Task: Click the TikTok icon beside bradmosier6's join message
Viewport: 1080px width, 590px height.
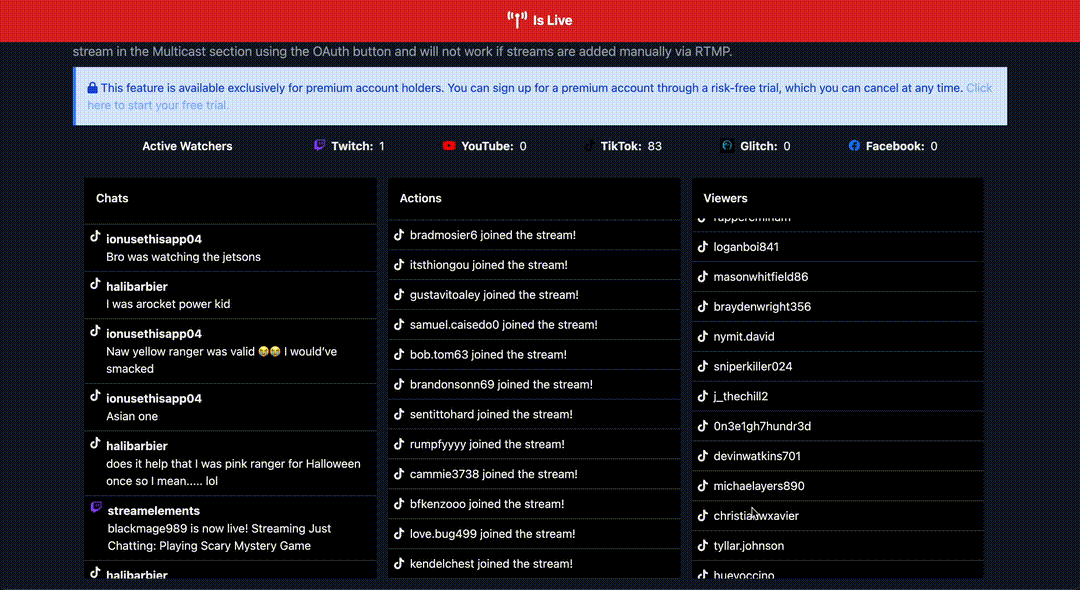Action: pyautogui.click(x=398, y=235)
